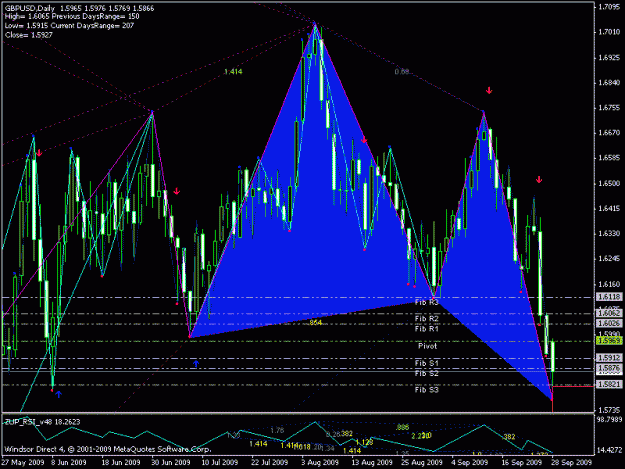
Task: Select the 'High= 1.6065 Previous DaysRange= 150' line
Action: 72,17
